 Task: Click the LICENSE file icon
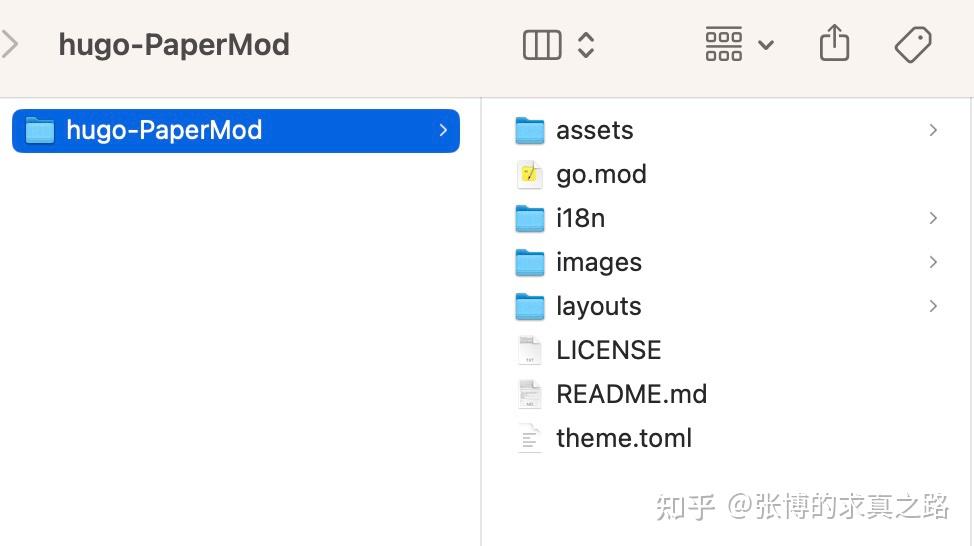pos(530,350)
